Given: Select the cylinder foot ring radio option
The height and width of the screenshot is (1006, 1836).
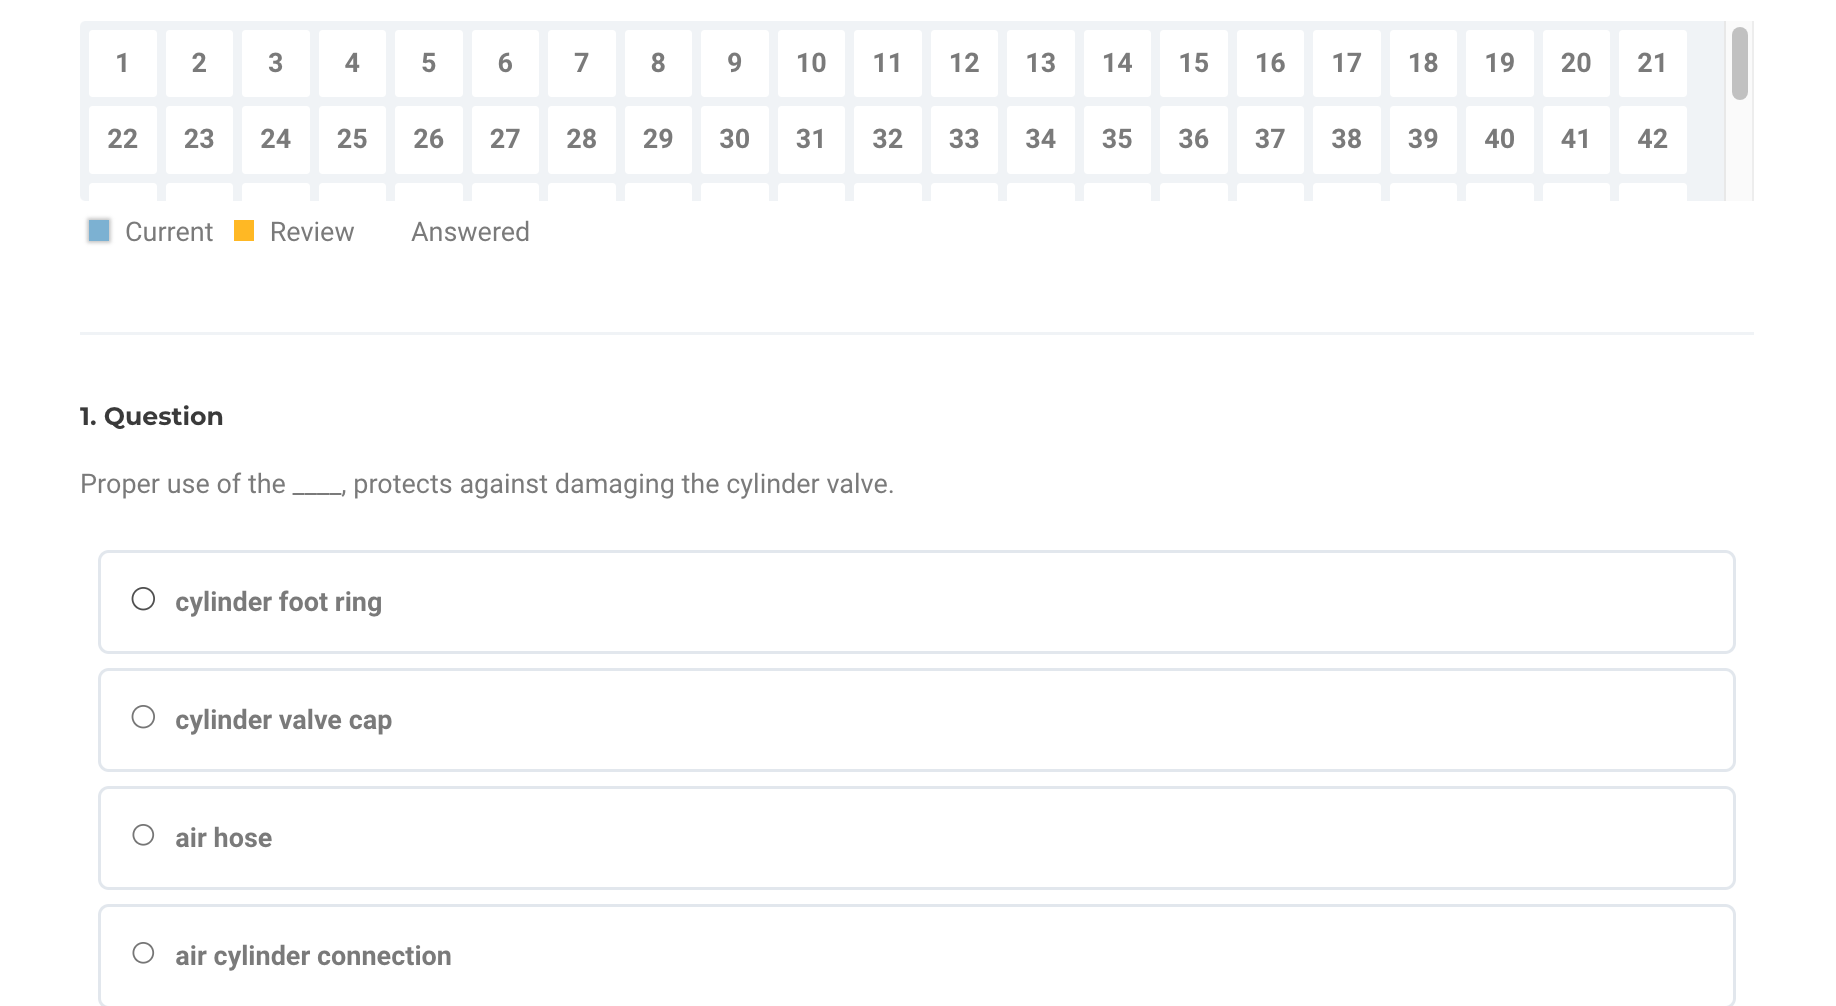Looking at the screenshot, I should [x=144, y=600].
